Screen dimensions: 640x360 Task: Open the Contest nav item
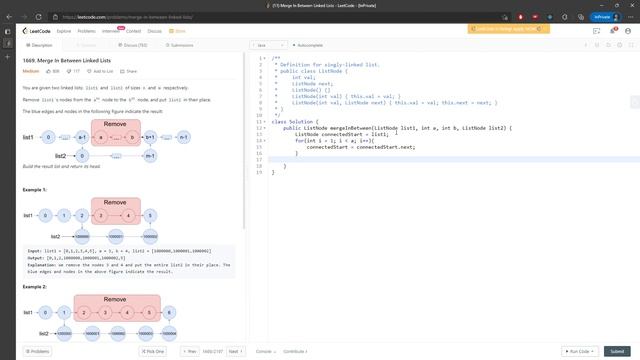point(133,31)
